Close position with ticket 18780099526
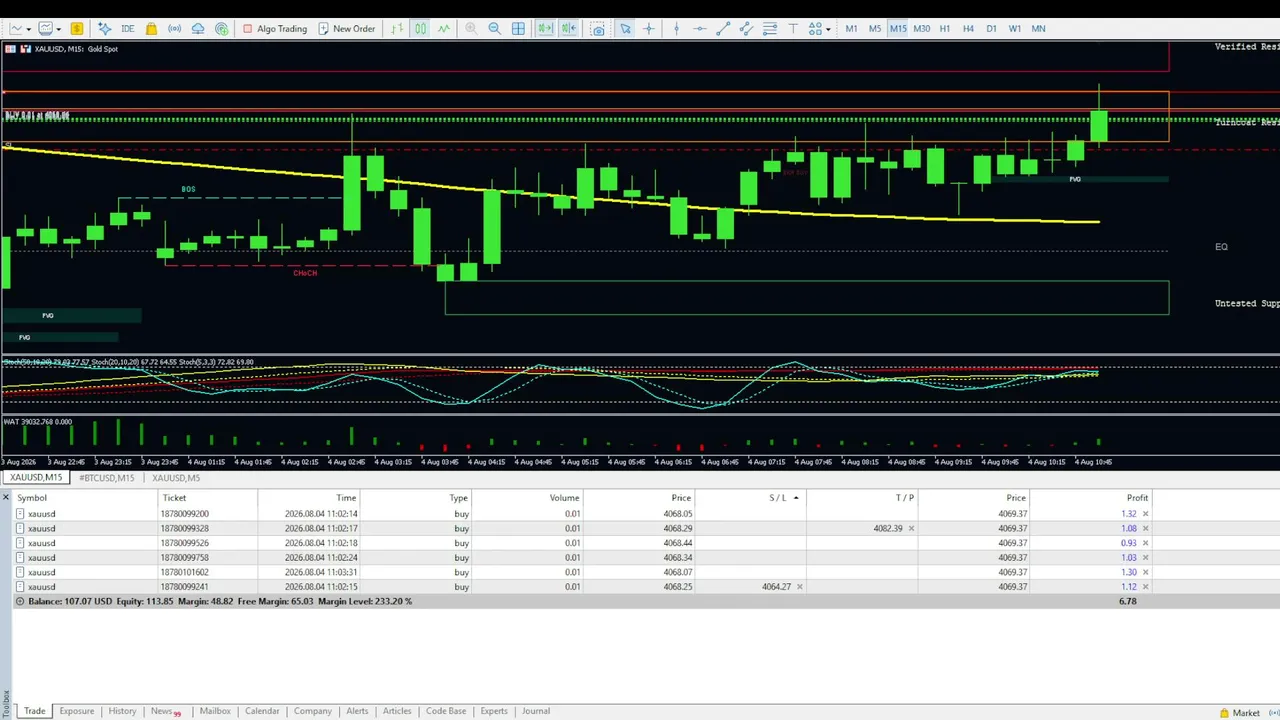1280x720 pixels. pos(1145,543)
